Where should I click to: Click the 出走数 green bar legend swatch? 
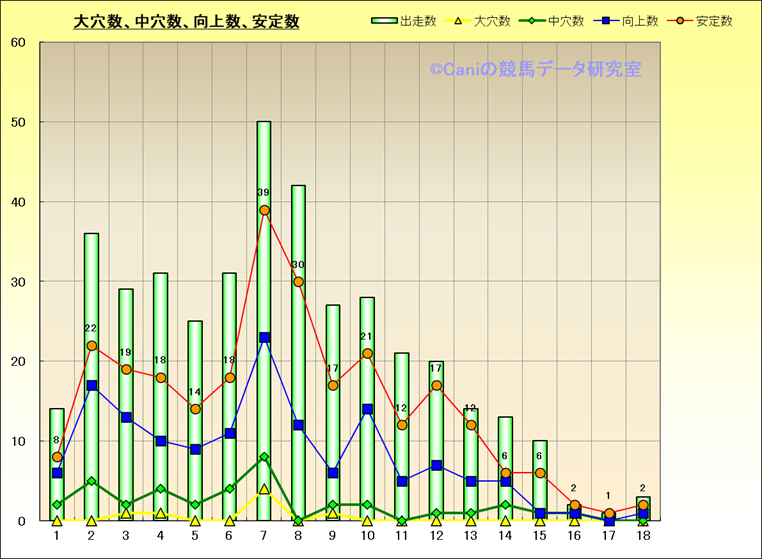tap(384, 21)
